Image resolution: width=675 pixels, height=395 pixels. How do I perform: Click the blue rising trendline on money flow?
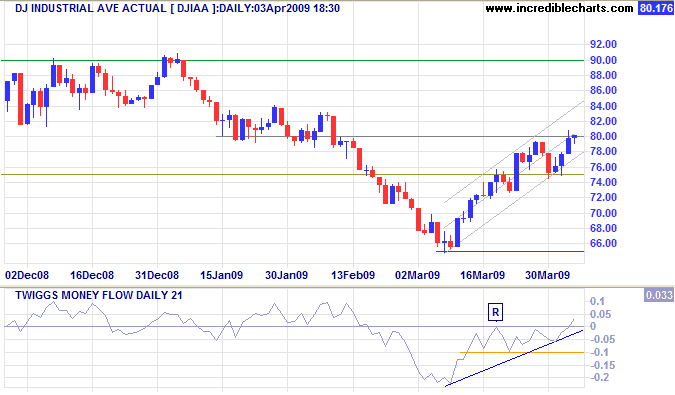tap(514, 358)
